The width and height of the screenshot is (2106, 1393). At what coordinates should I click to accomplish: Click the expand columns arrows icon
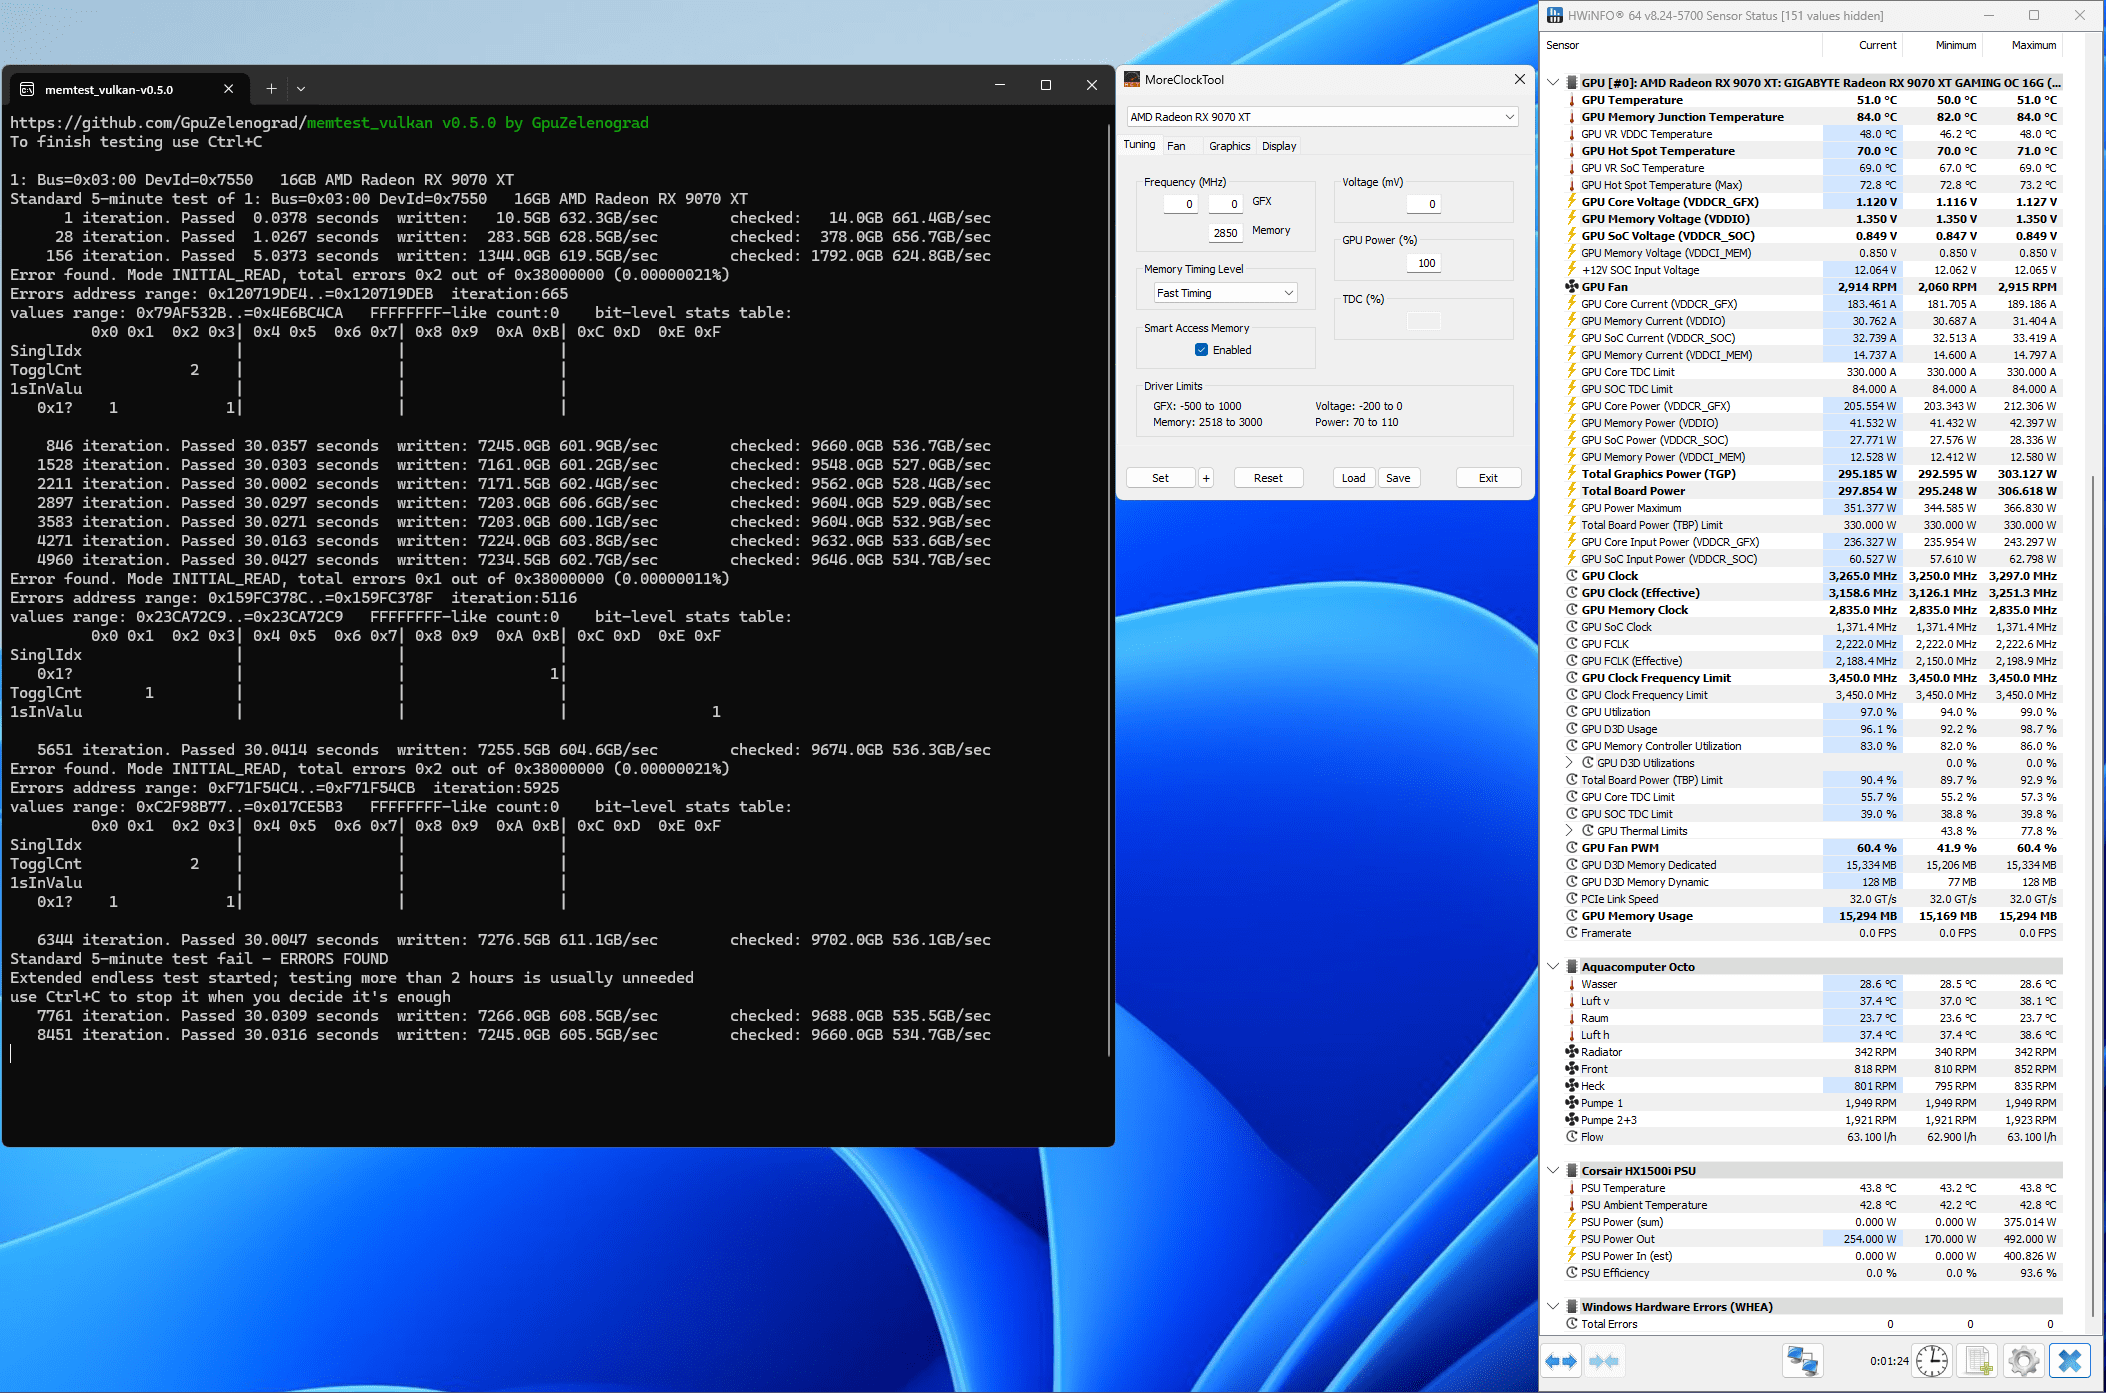[x=1561, y=1361]
